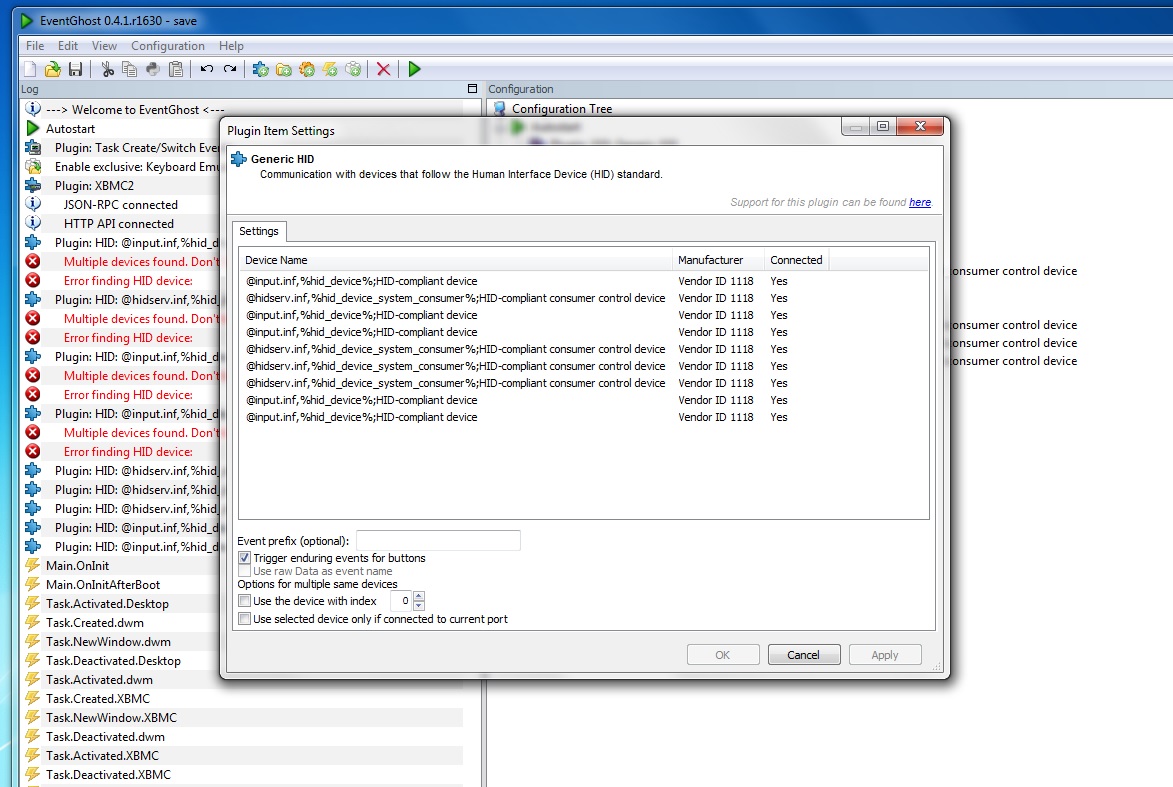Screen dimensions: 1173x787
Task: Click the Cancel button
Action: 803,655
